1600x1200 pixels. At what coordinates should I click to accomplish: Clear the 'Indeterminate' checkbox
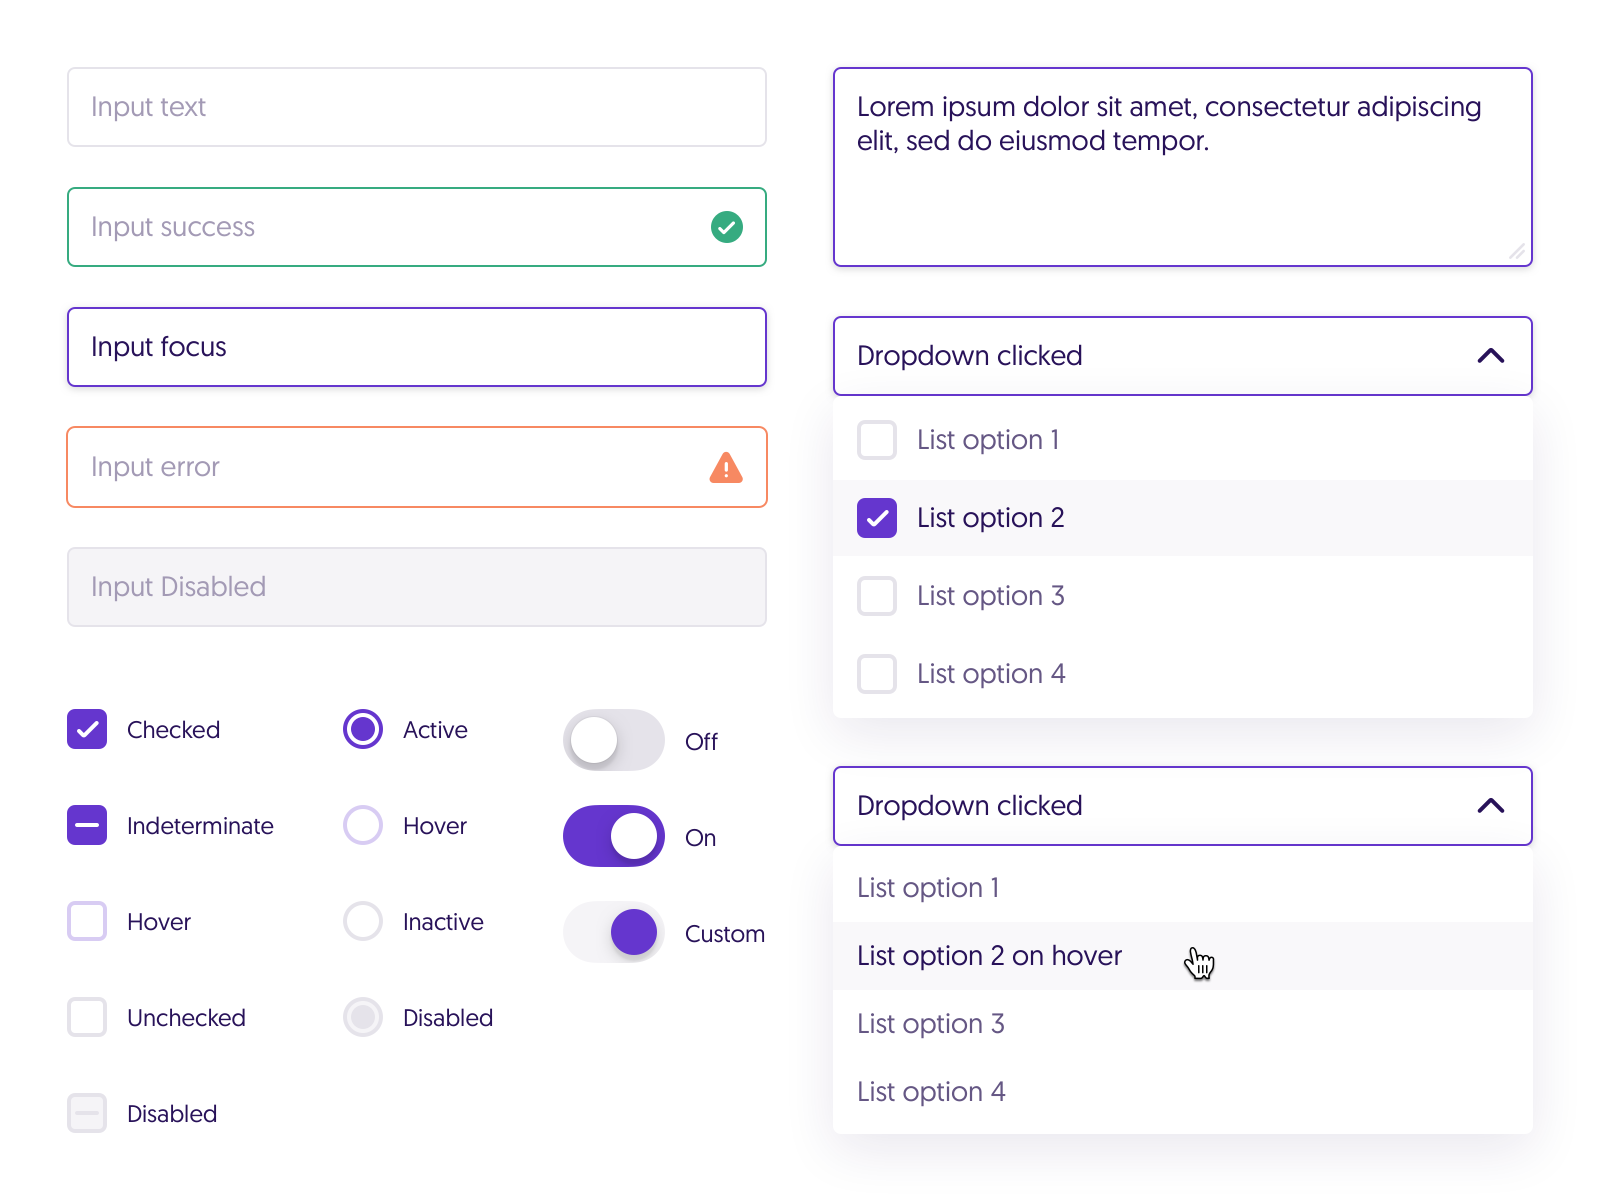click(x=87, y=825)
